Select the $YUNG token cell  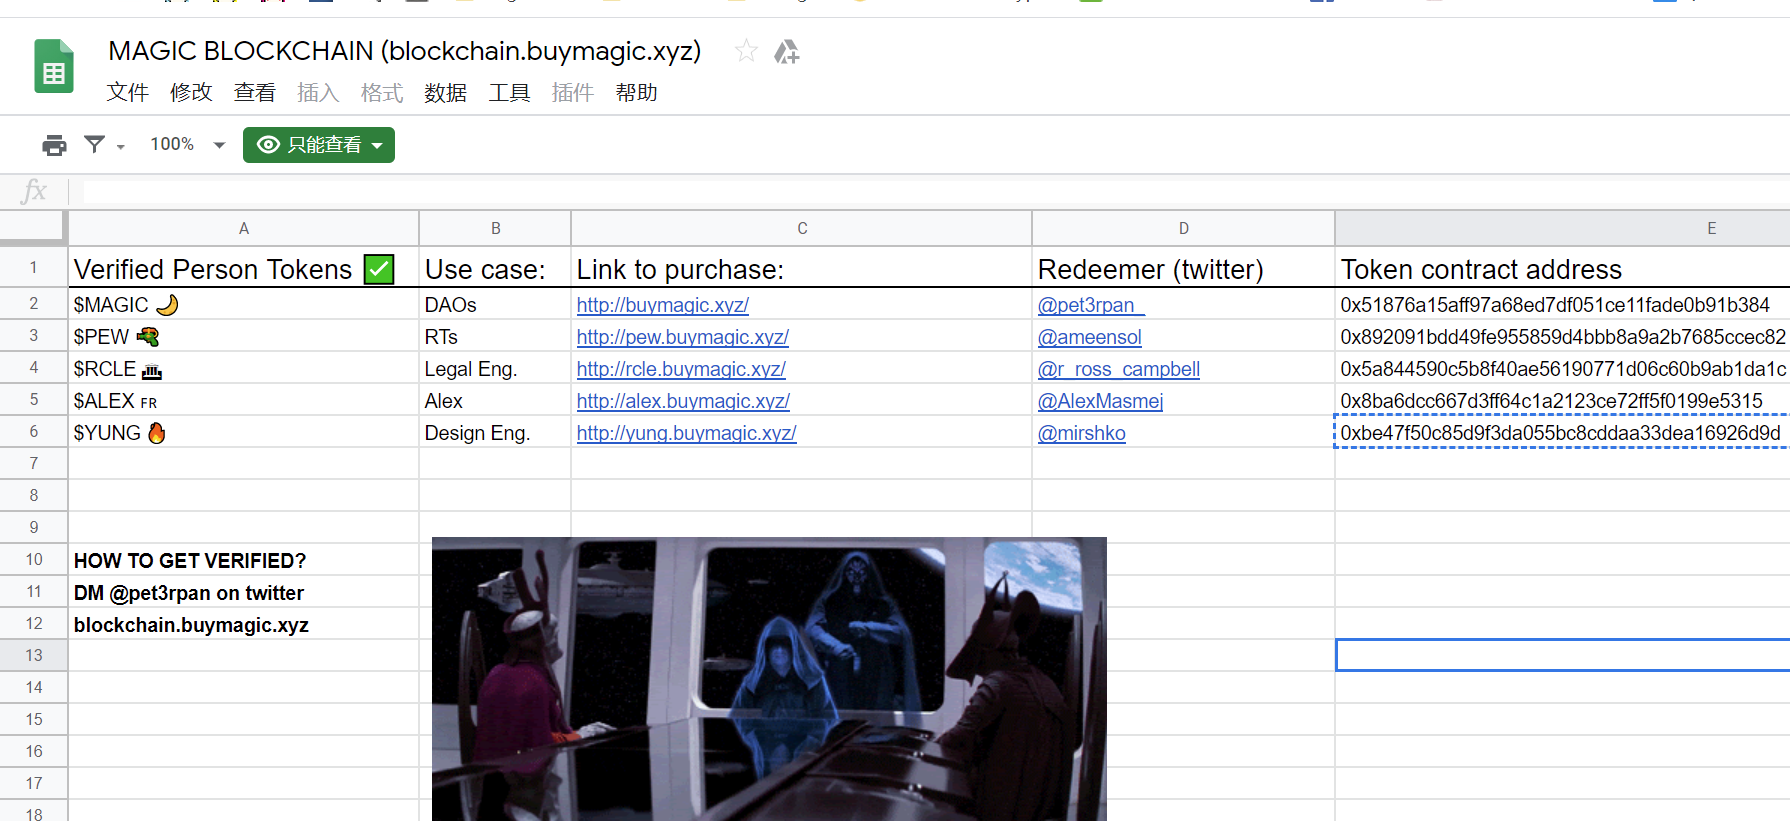pyautogui.click(x=244, y=433)
